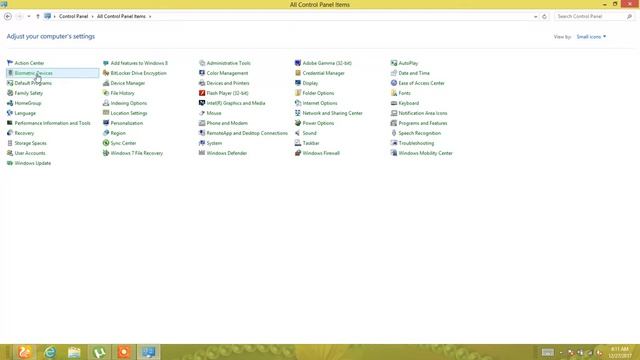
Task: Open the Speech Recognition microphone icon
Action: (x=393, y=133)
